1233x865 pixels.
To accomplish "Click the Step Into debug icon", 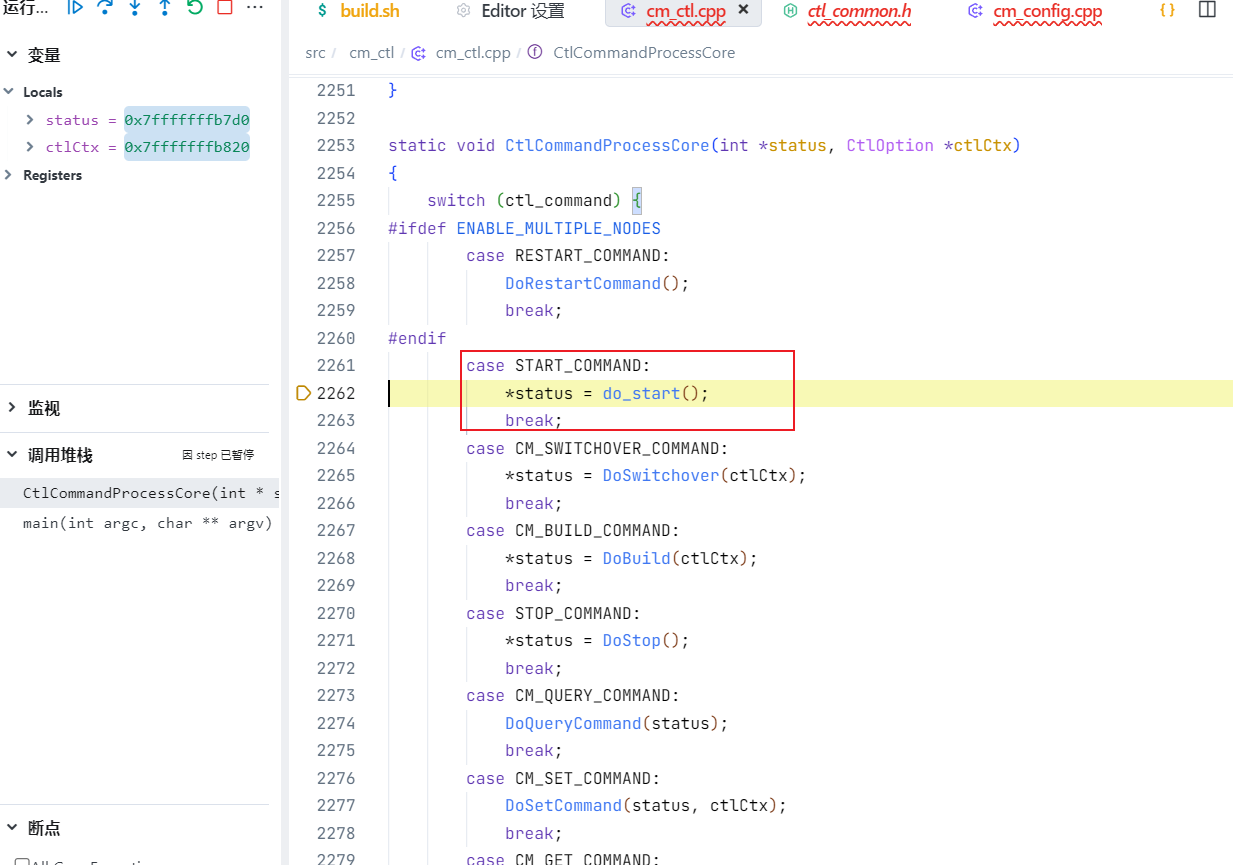I will tap(135, 7).
